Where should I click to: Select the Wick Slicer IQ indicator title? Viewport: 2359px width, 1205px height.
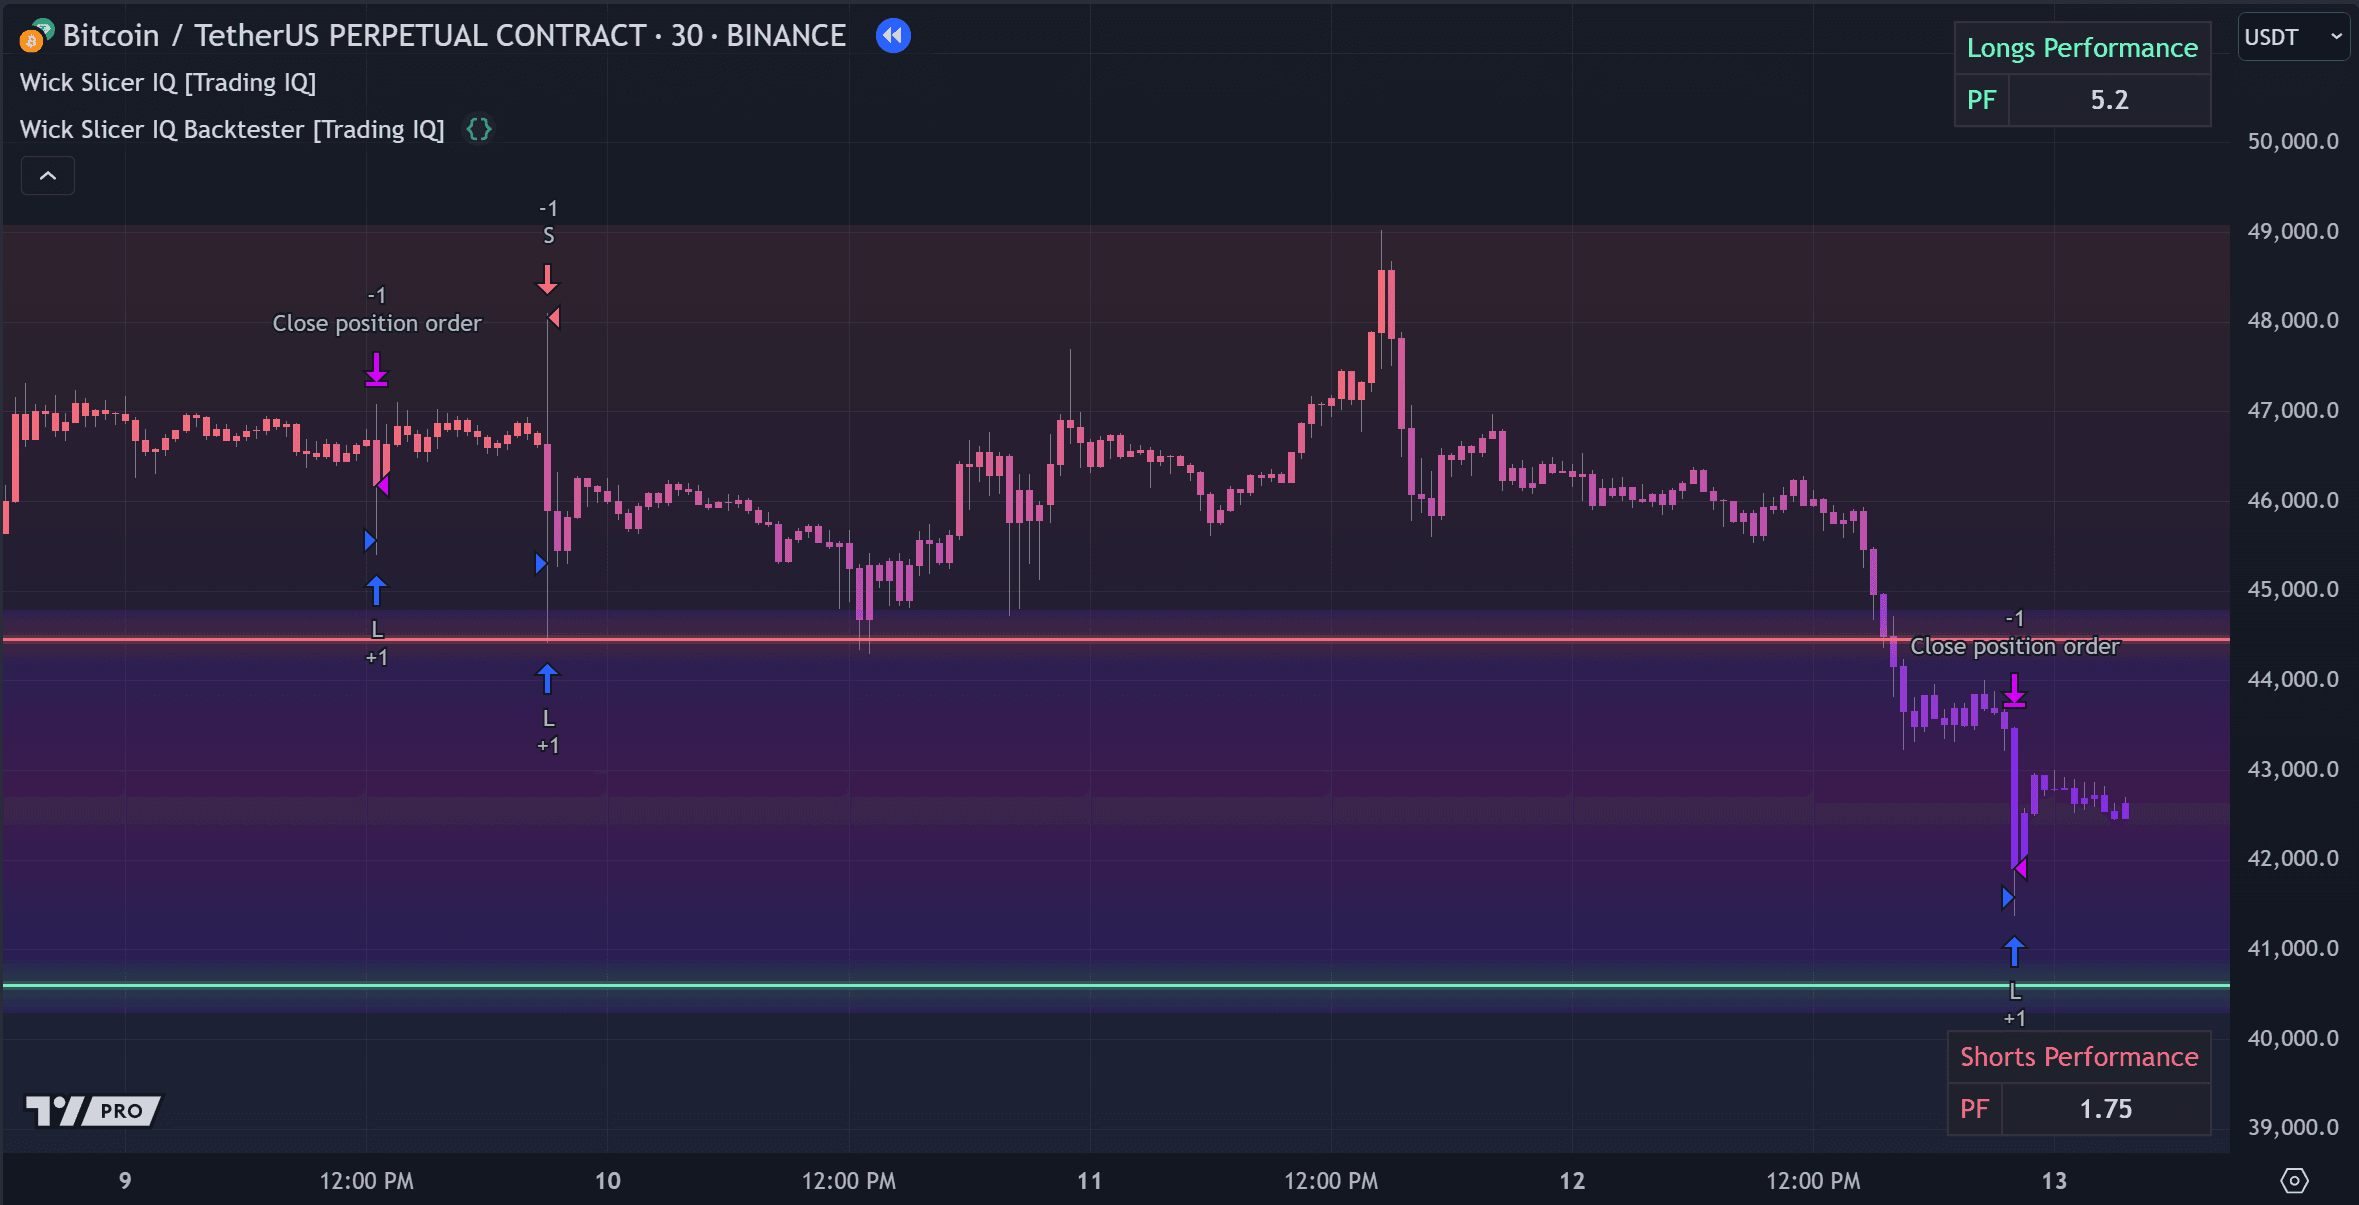[168, 83]
